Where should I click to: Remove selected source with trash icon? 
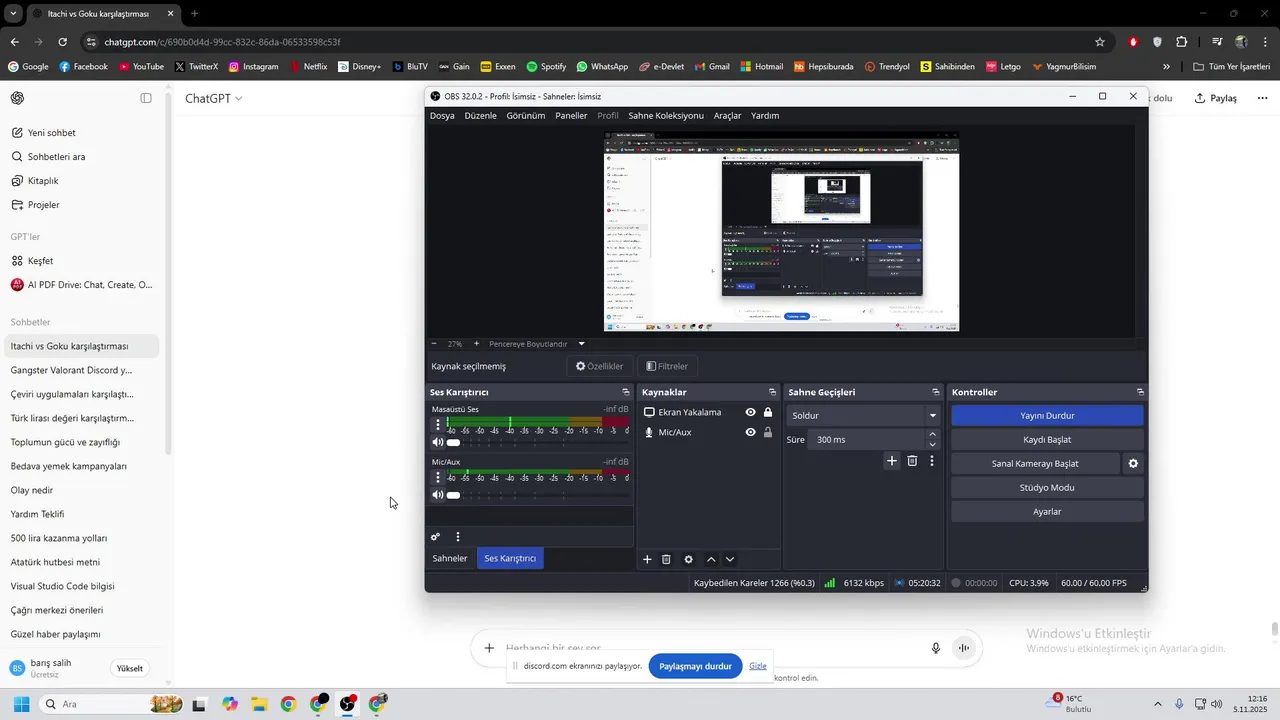(x=666, y=559)
